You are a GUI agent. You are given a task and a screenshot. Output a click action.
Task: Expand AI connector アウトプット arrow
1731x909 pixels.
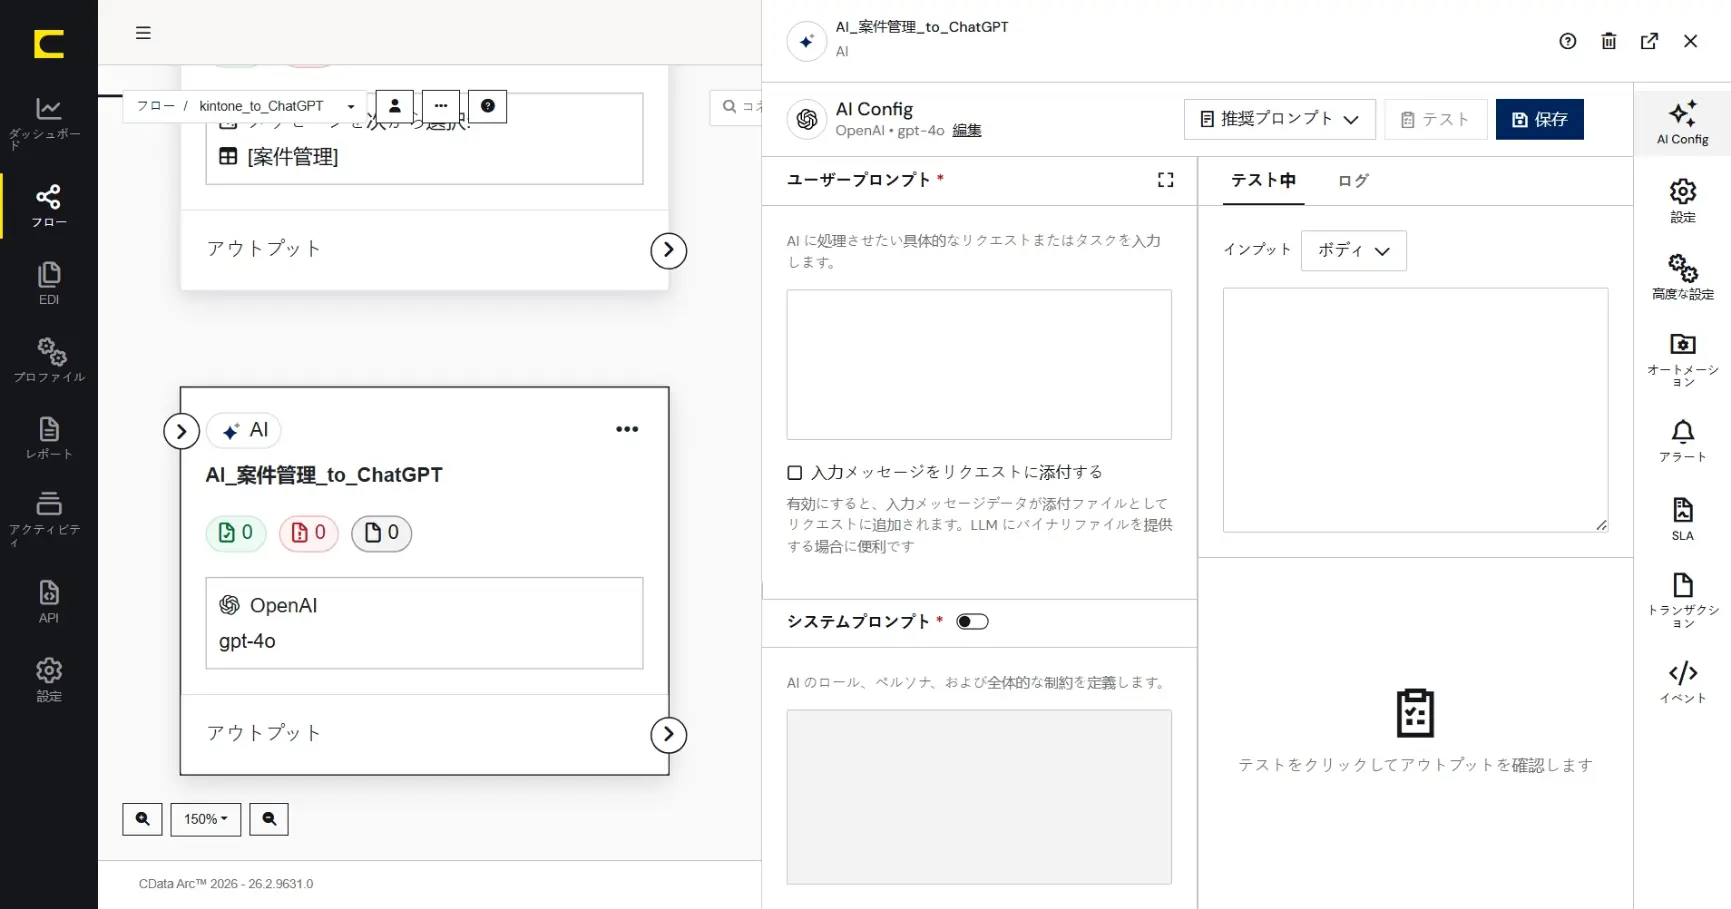(x=669, y=735)
